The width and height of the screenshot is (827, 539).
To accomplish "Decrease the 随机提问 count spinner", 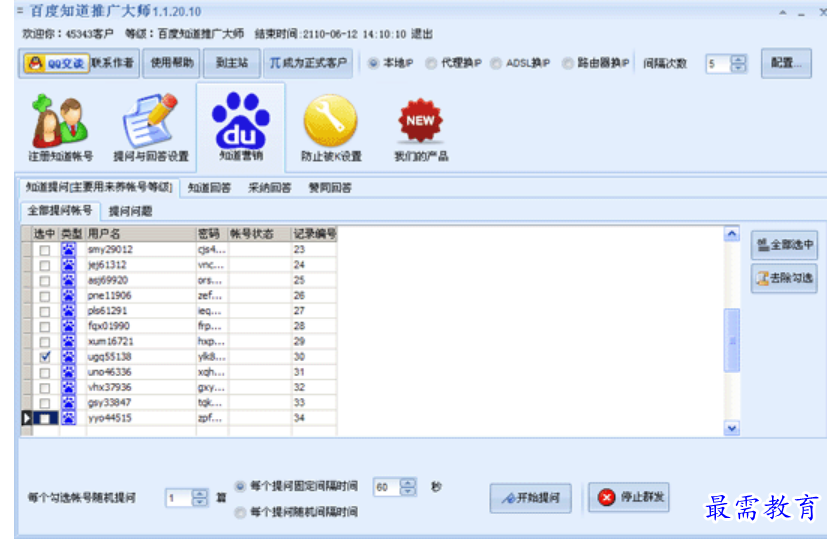I will pyautogui.click(x=199, y=502).
